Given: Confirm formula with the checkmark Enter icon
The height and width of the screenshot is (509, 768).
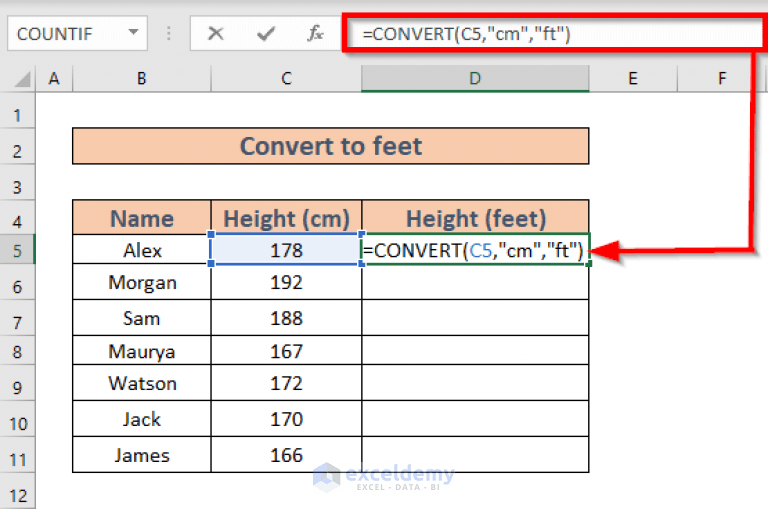Looking at the screenshot, I should click(x=265, y=33).
